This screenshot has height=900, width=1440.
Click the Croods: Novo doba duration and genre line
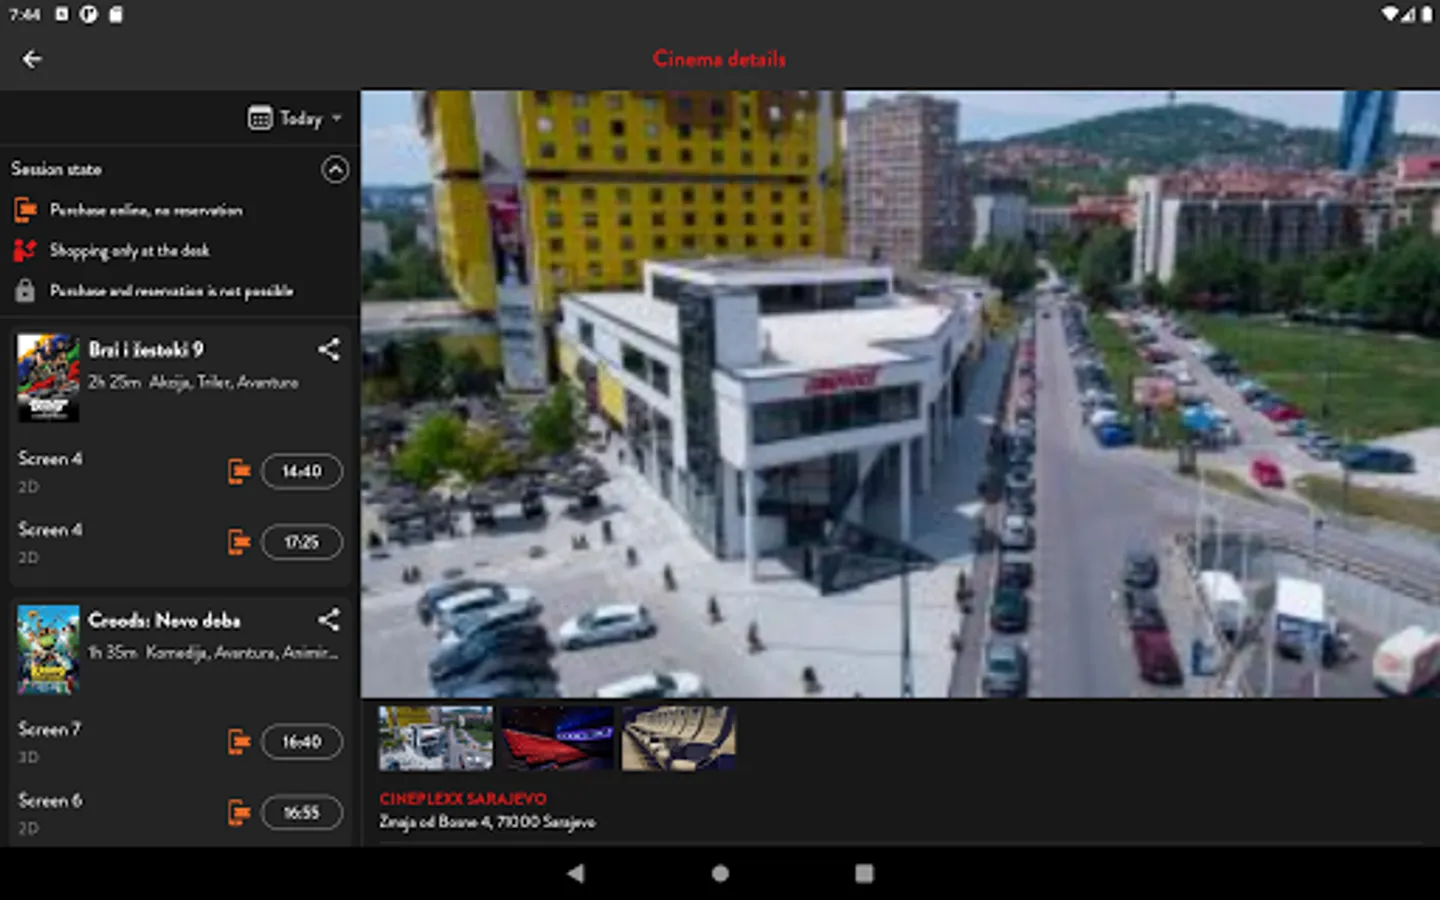click(213, 653)
